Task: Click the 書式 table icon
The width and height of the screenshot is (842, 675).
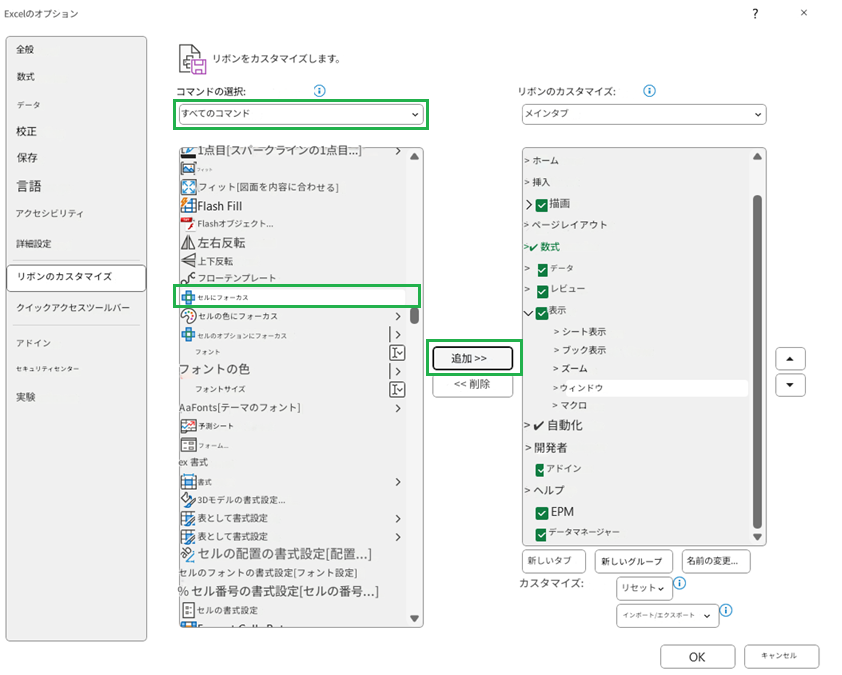Action: coord(188,481)
